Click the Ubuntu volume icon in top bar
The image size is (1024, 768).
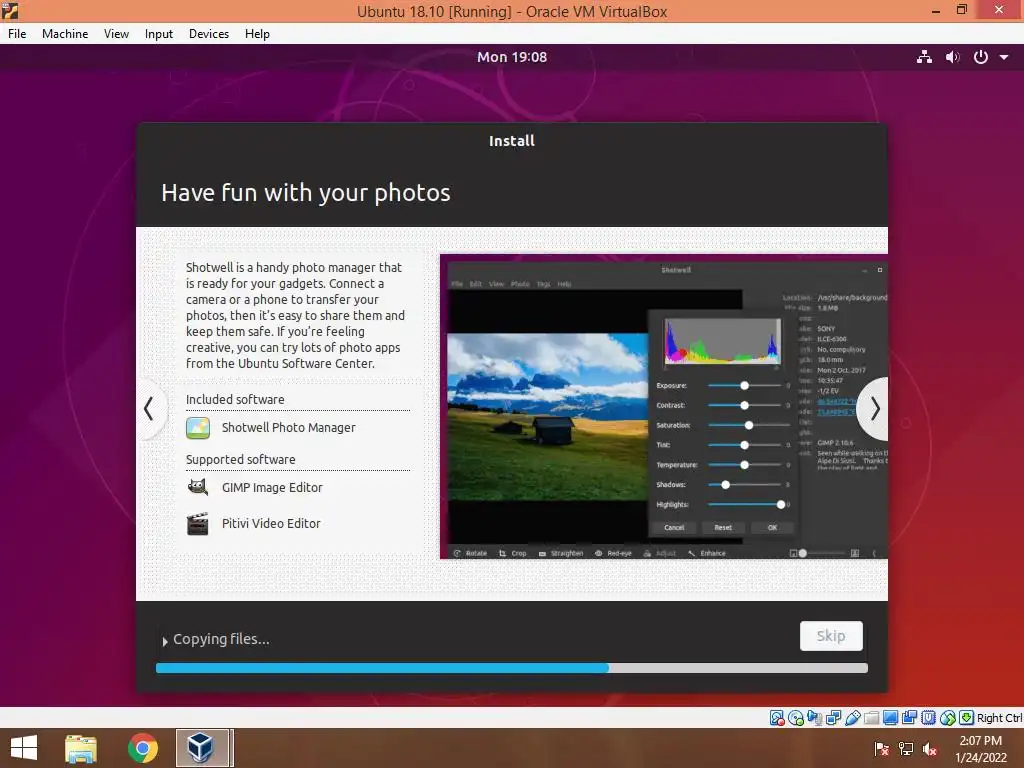953,57
